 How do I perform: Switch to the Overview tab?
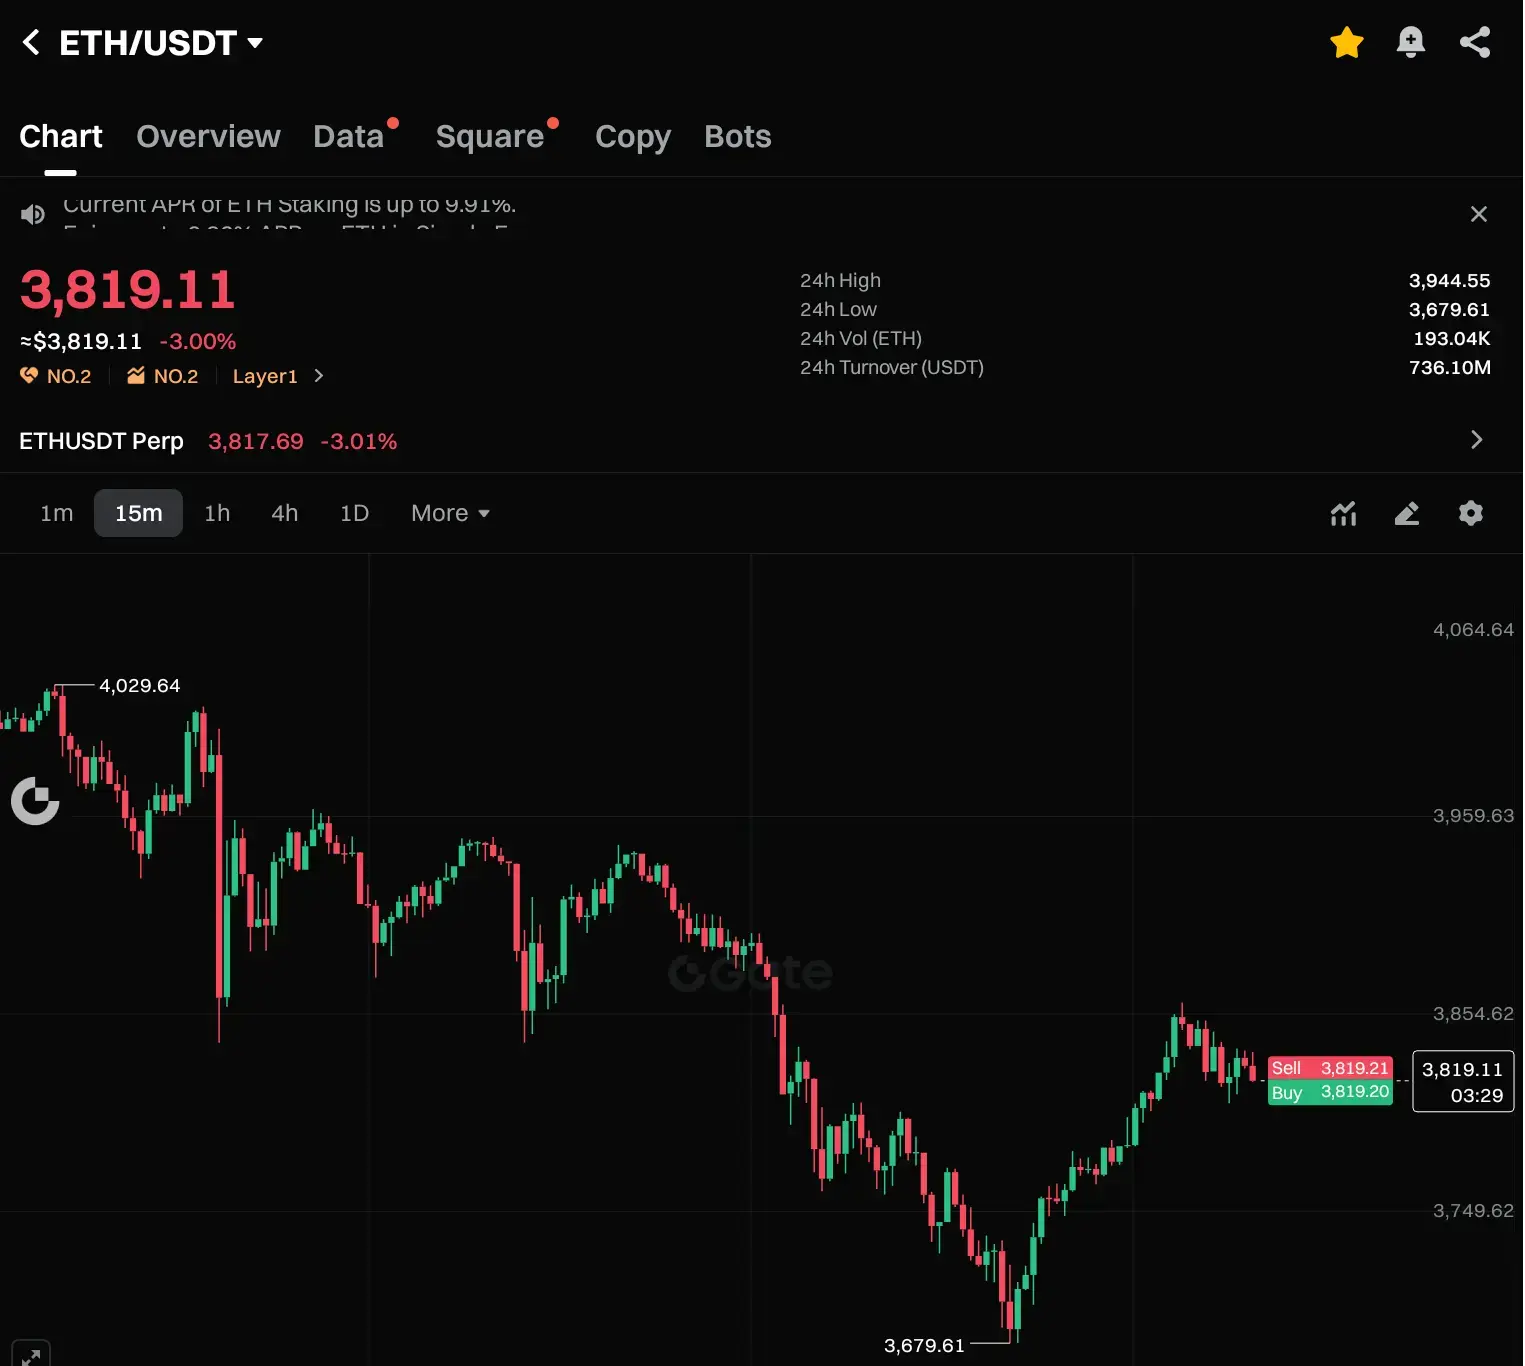pos(208,136)
